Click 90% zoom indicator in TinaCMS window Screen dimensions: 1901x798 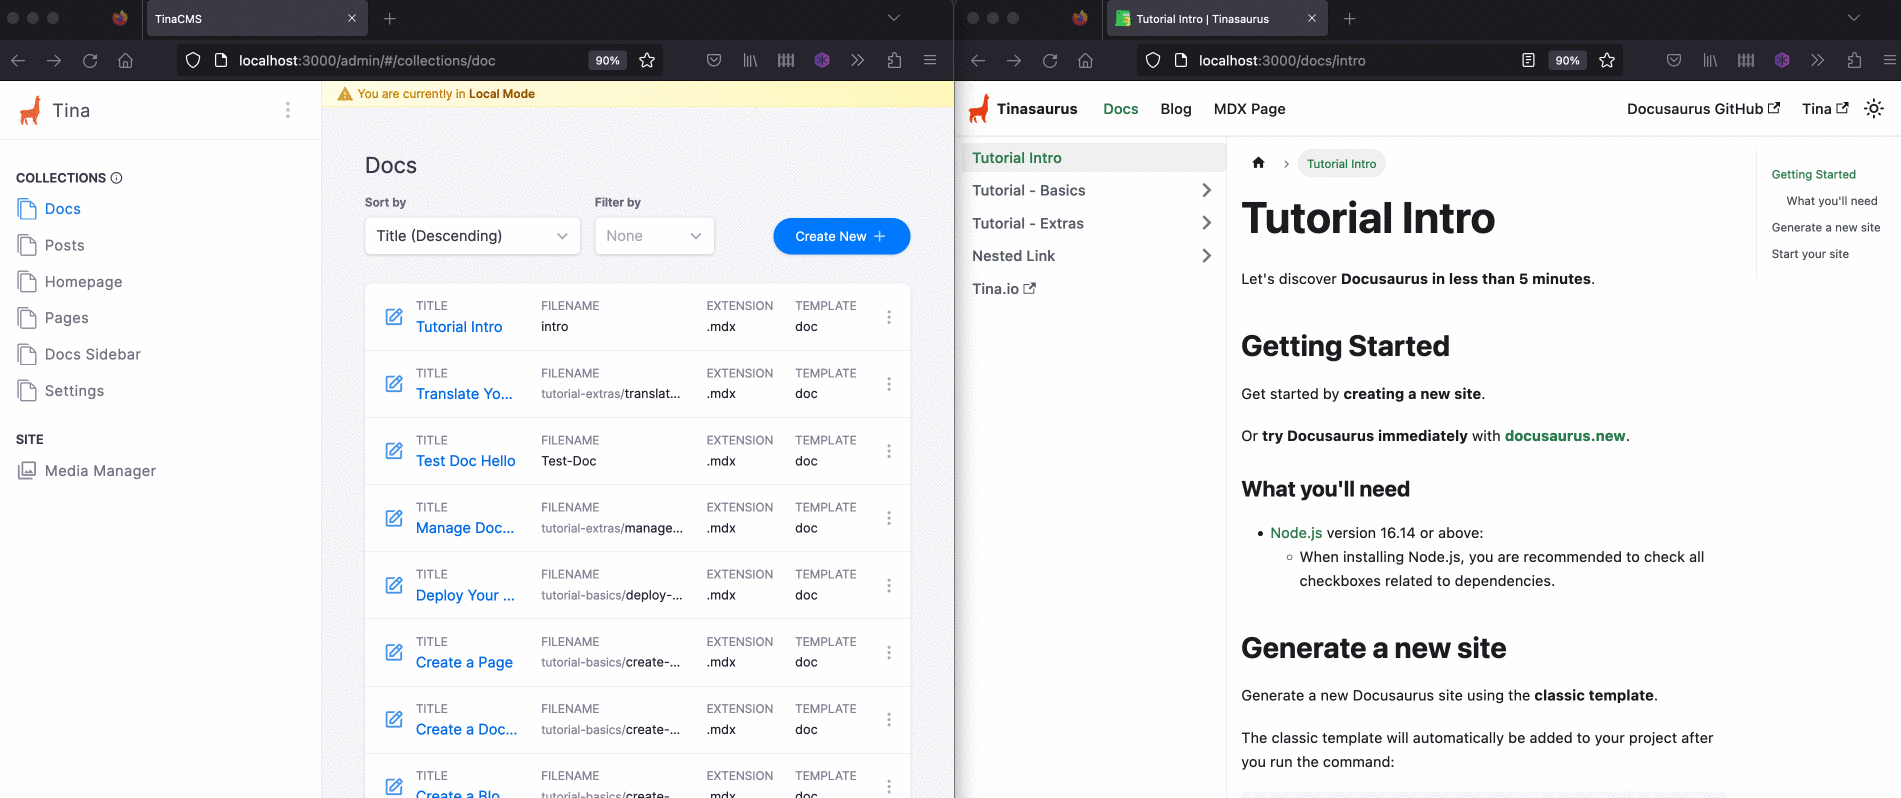[x=607, y=61]
